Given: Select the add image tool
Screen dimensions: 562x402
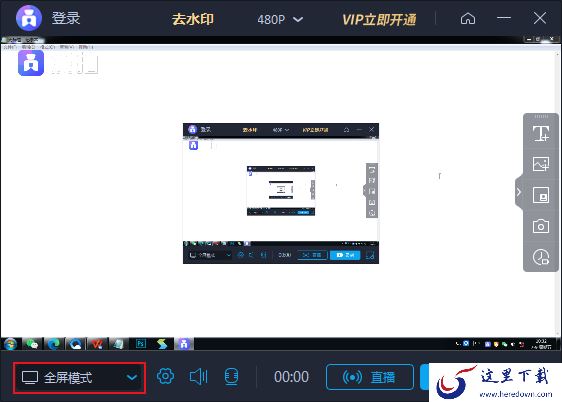Looking at the screenshot, I should [x=540, y=164].
